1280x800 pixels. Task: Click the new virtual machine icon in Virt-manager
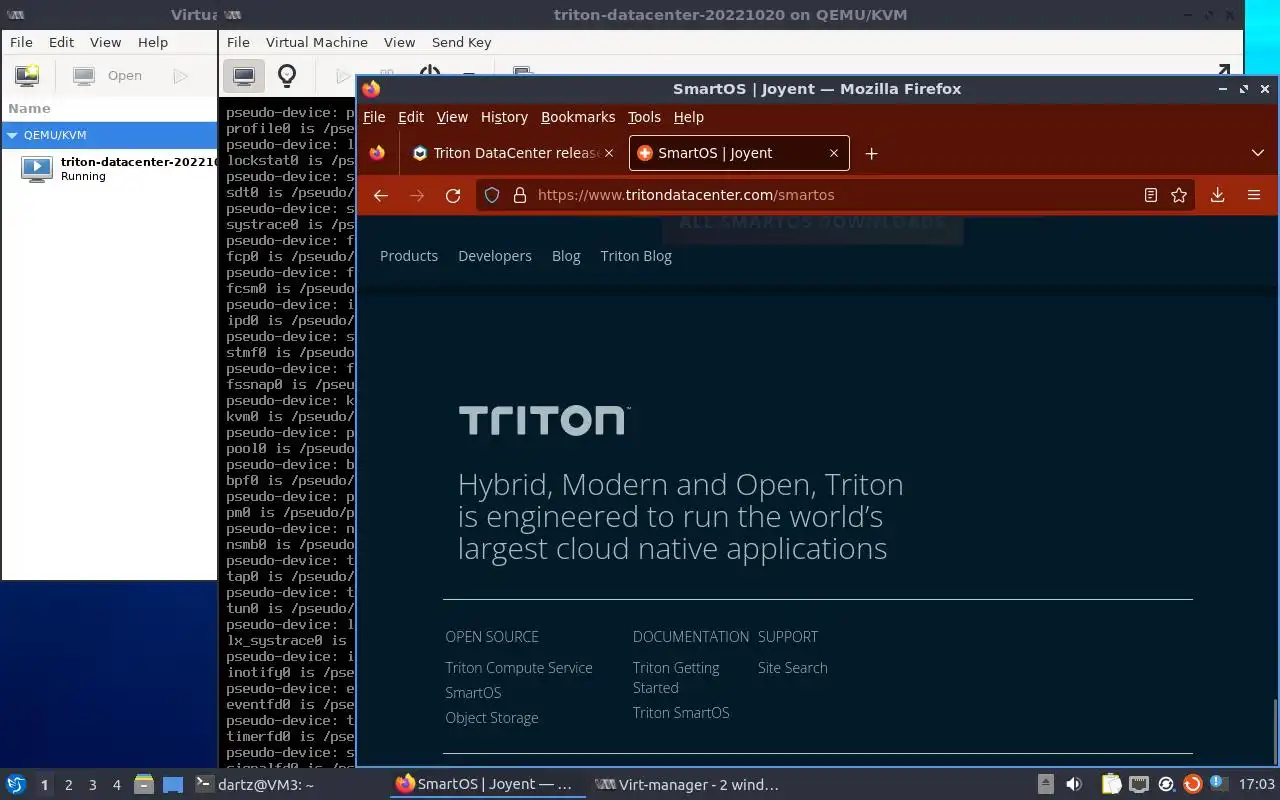pos(27,76)
